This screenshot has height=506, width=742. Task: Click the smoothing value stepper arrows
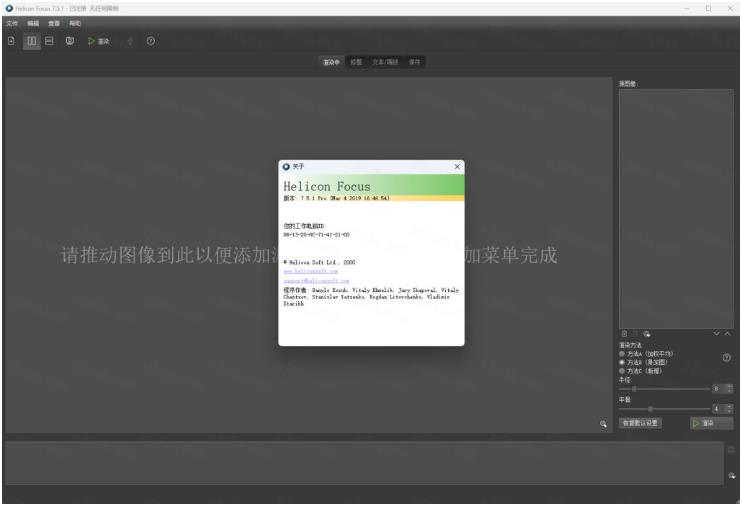click(x=729, y=409)
